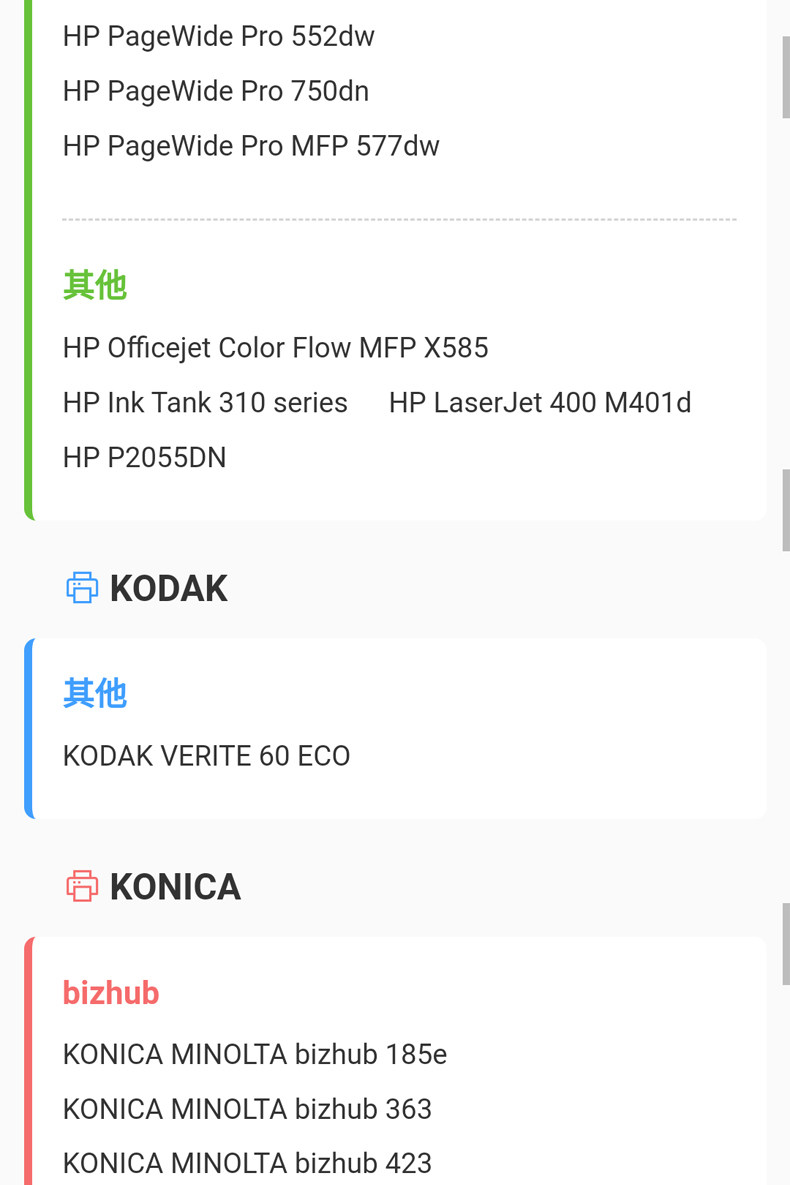Choose KONICA MINOLTA bizhub 423

point(247,1164)
